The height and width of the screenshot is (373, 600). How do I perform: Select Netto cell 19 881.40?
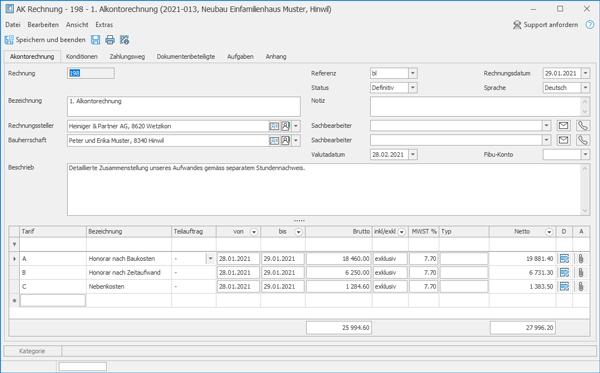point(522,259)
